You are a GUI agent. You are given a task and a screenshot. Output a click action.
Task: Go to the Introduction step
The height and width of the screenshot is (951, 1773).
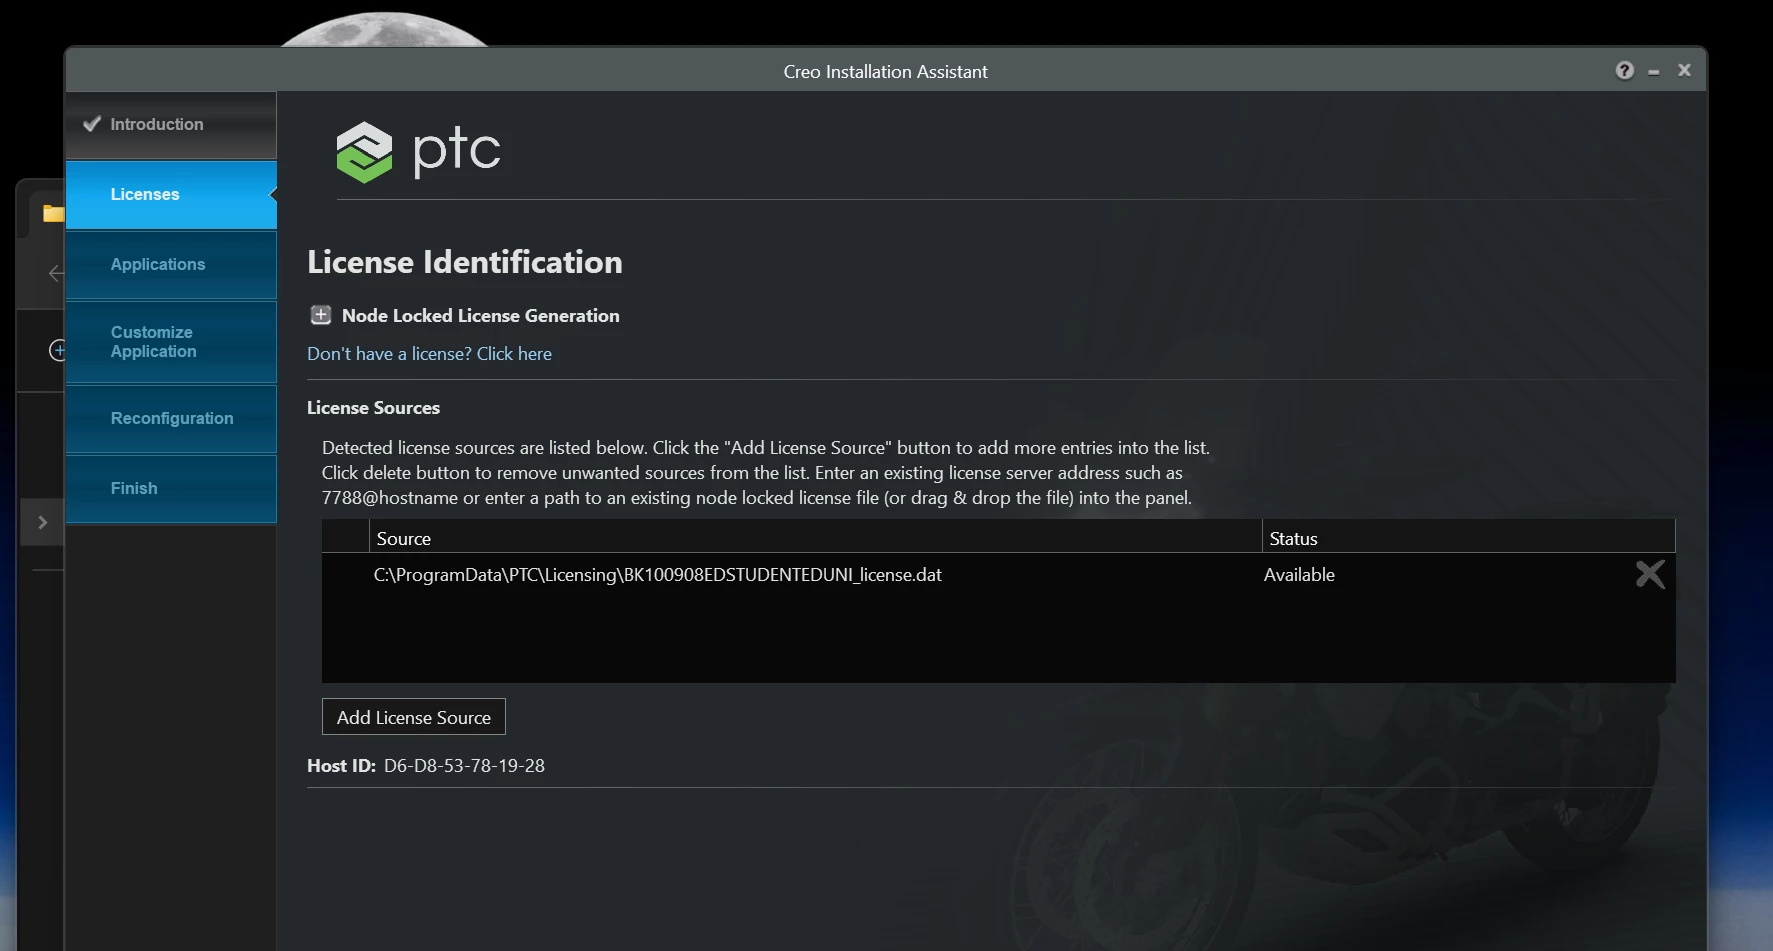pyautogui.click(x=171, y=125)
